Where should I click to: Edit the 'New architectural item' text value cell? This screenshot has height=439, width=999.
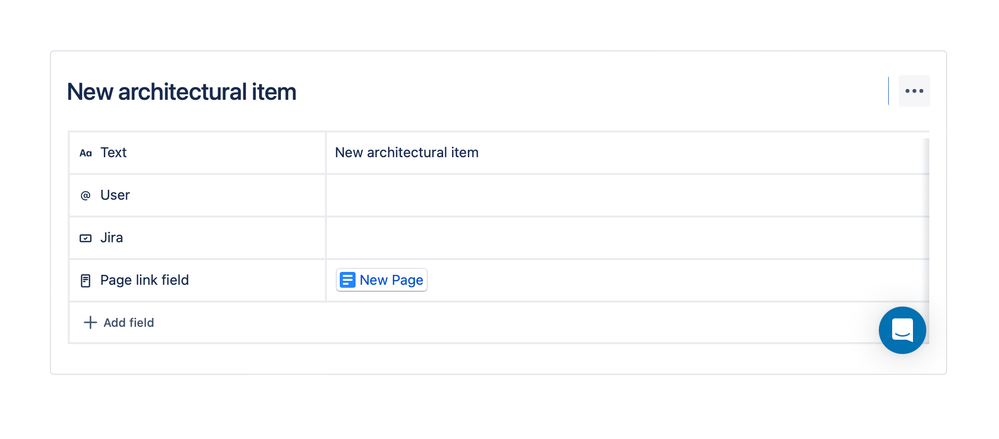(627, 152)
